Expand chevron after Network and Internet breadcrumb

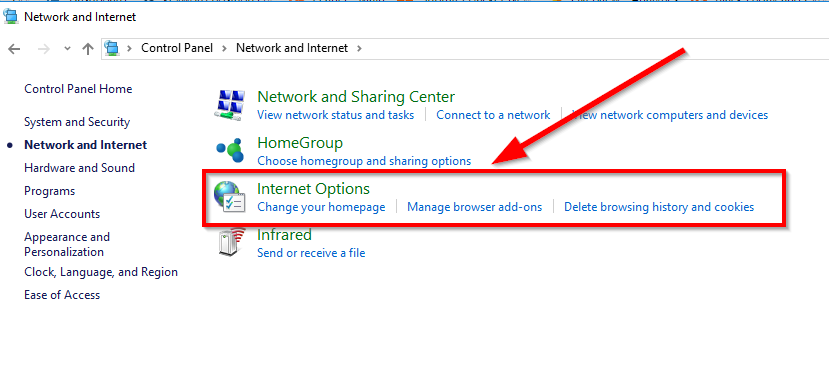(360, 49)
